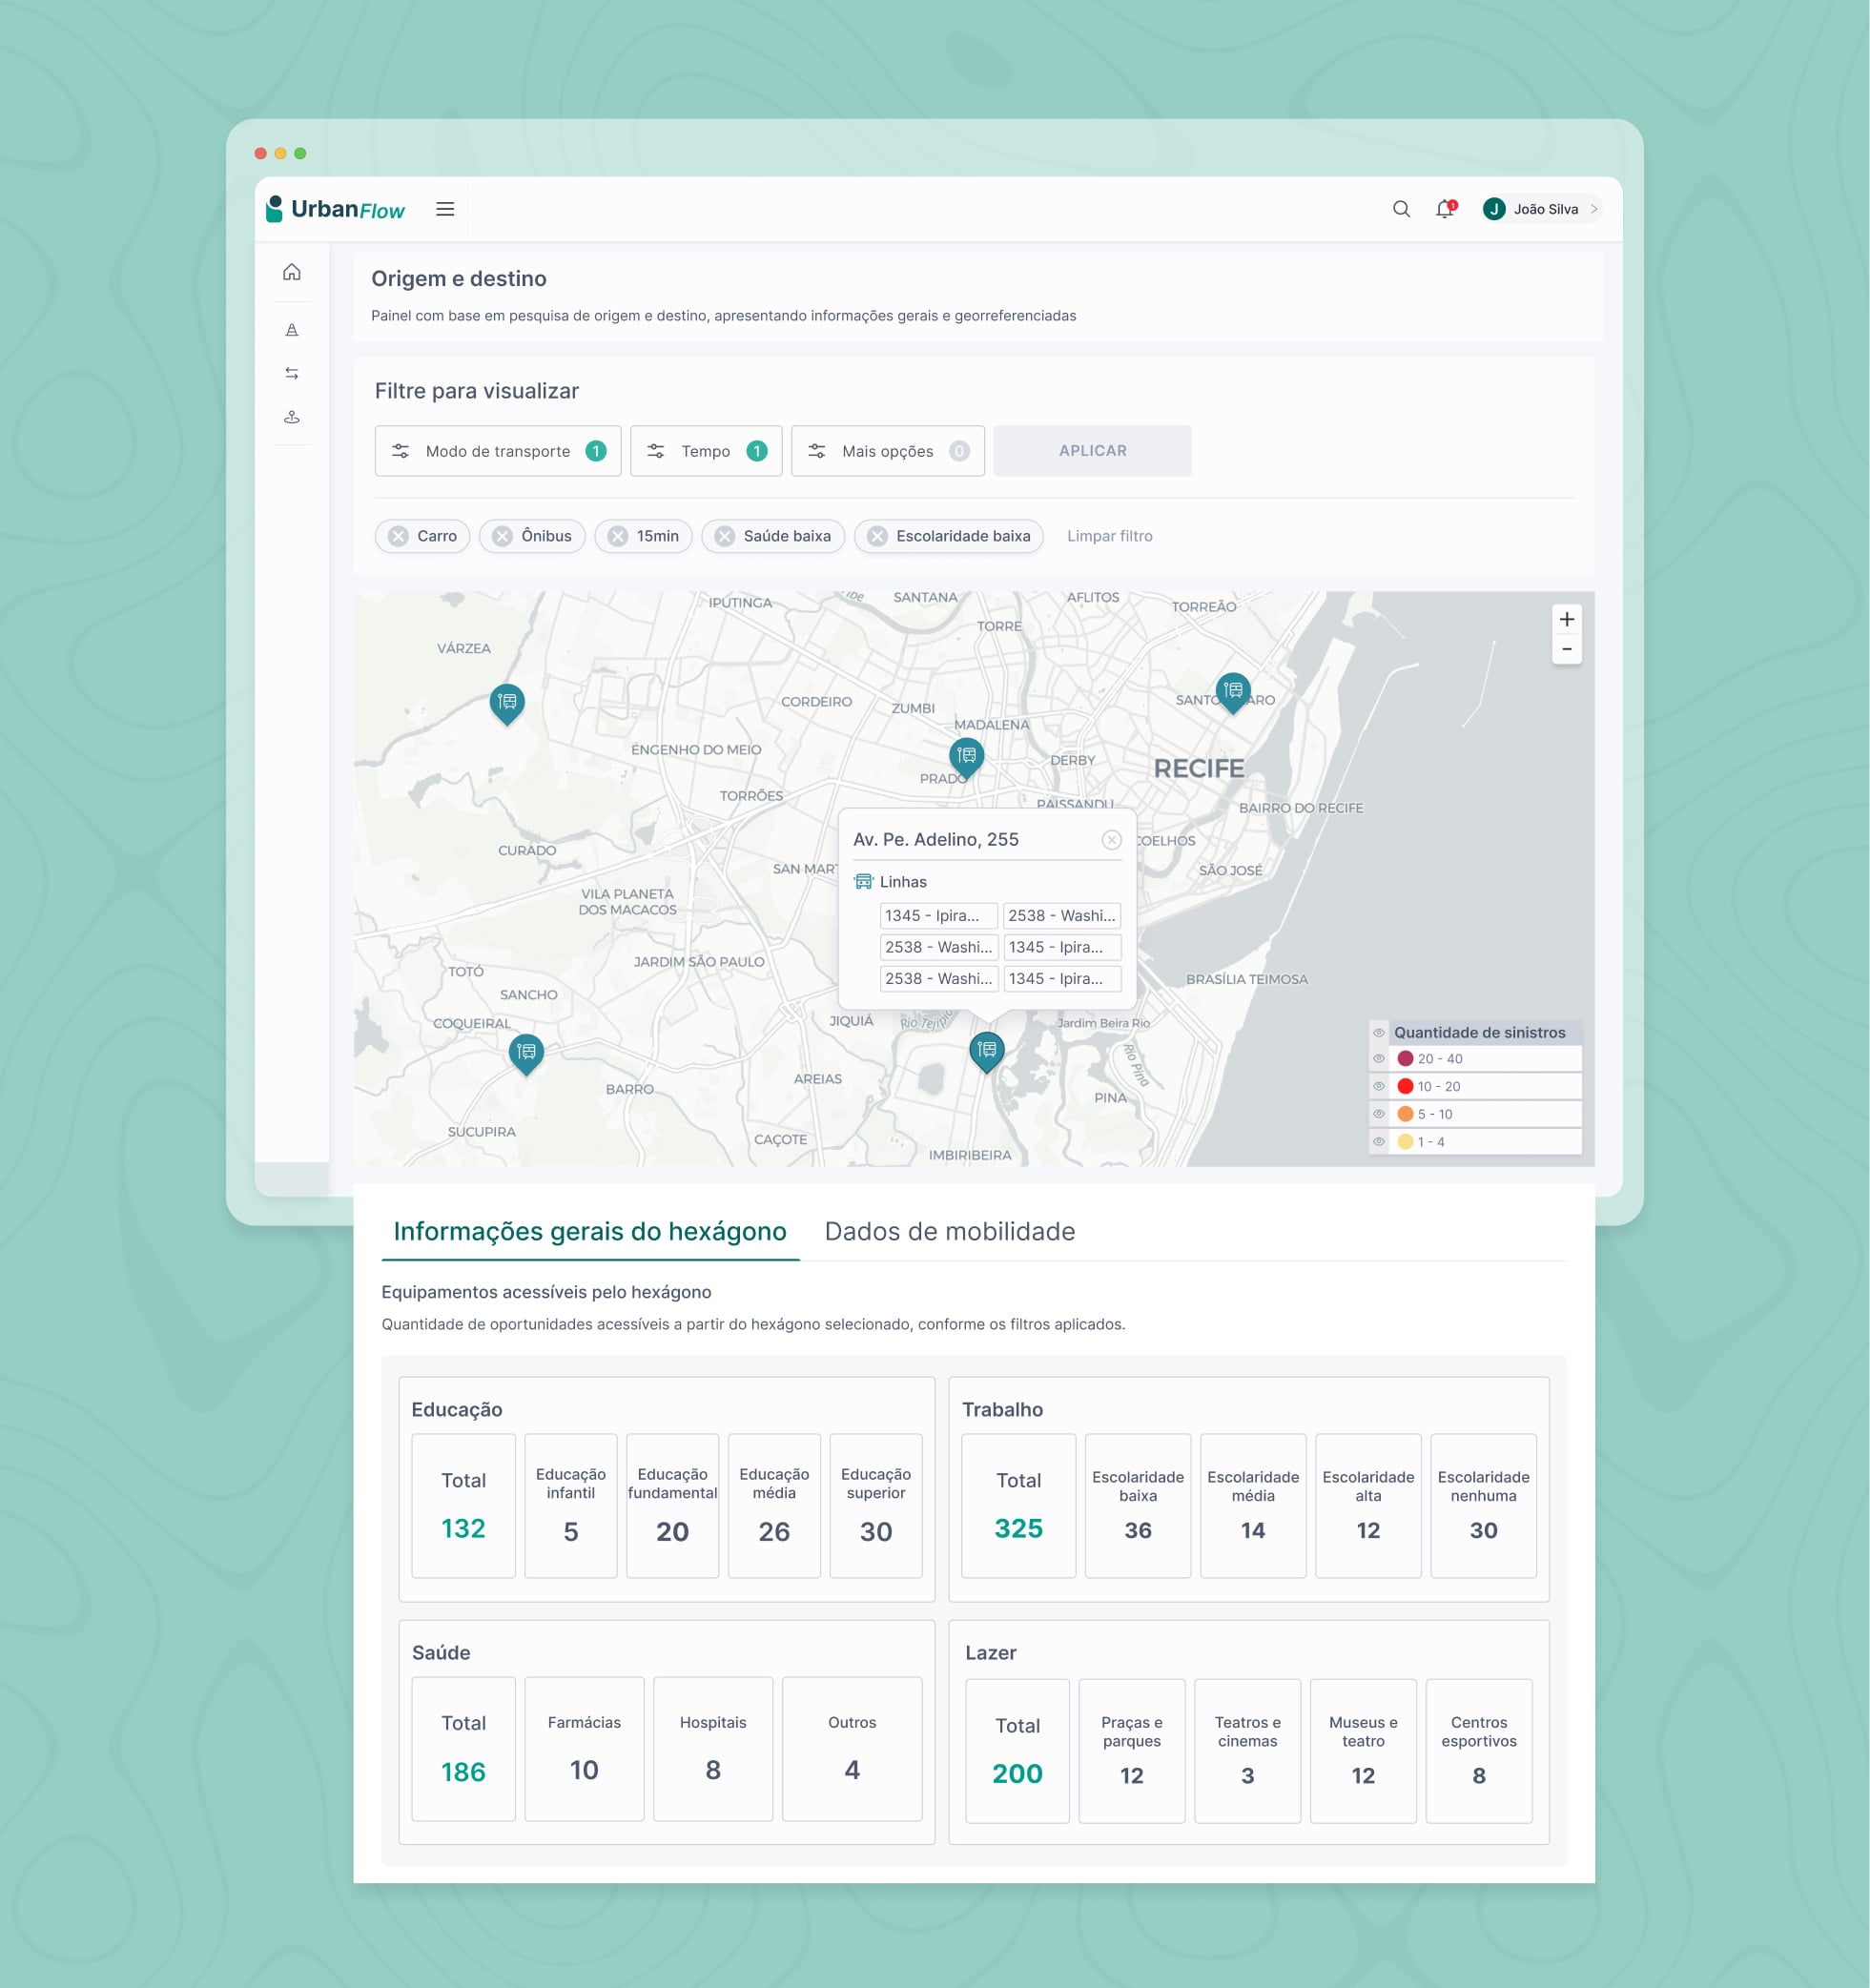Viewport: 1870px width, 1988px height.
Task: Toggle visibility of 20 - 40 legend
Action: [1379, 1059]
